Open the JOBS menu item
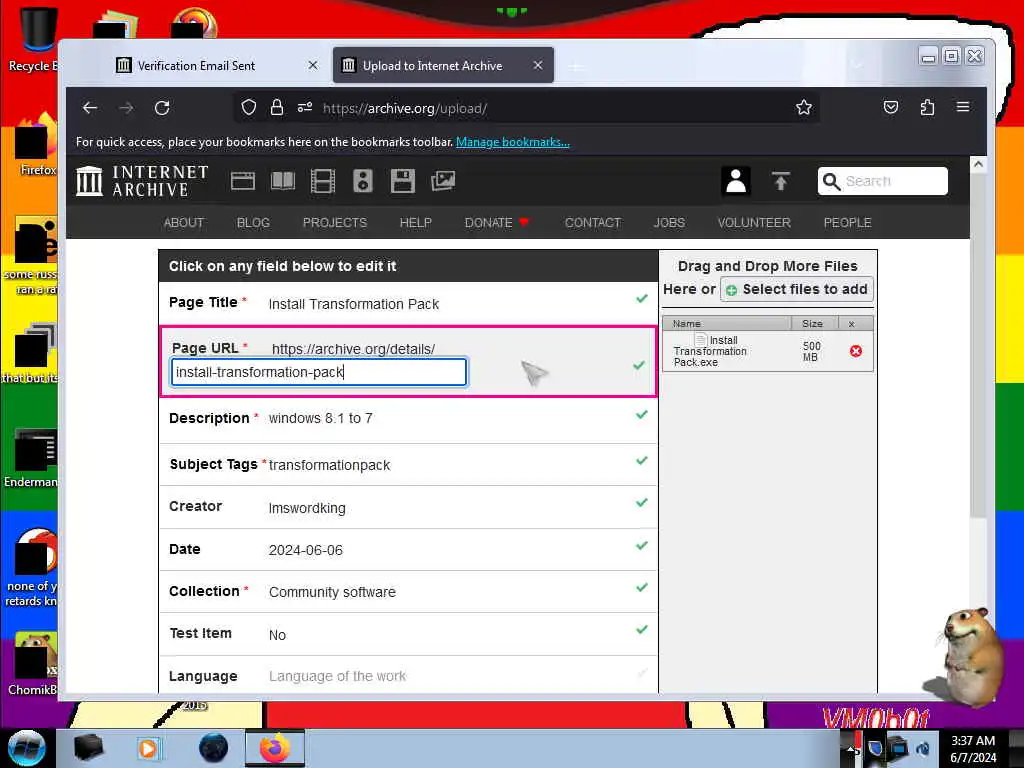Image resolution: width=1024 pixels, height=768 pixels. coord(669,223)
